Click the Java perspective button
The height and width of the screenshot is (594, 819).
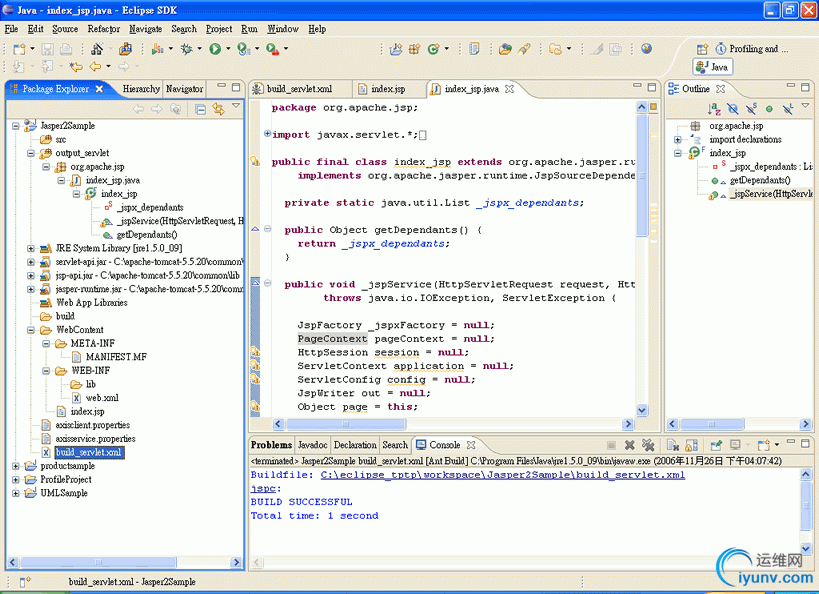pos(713,67)
